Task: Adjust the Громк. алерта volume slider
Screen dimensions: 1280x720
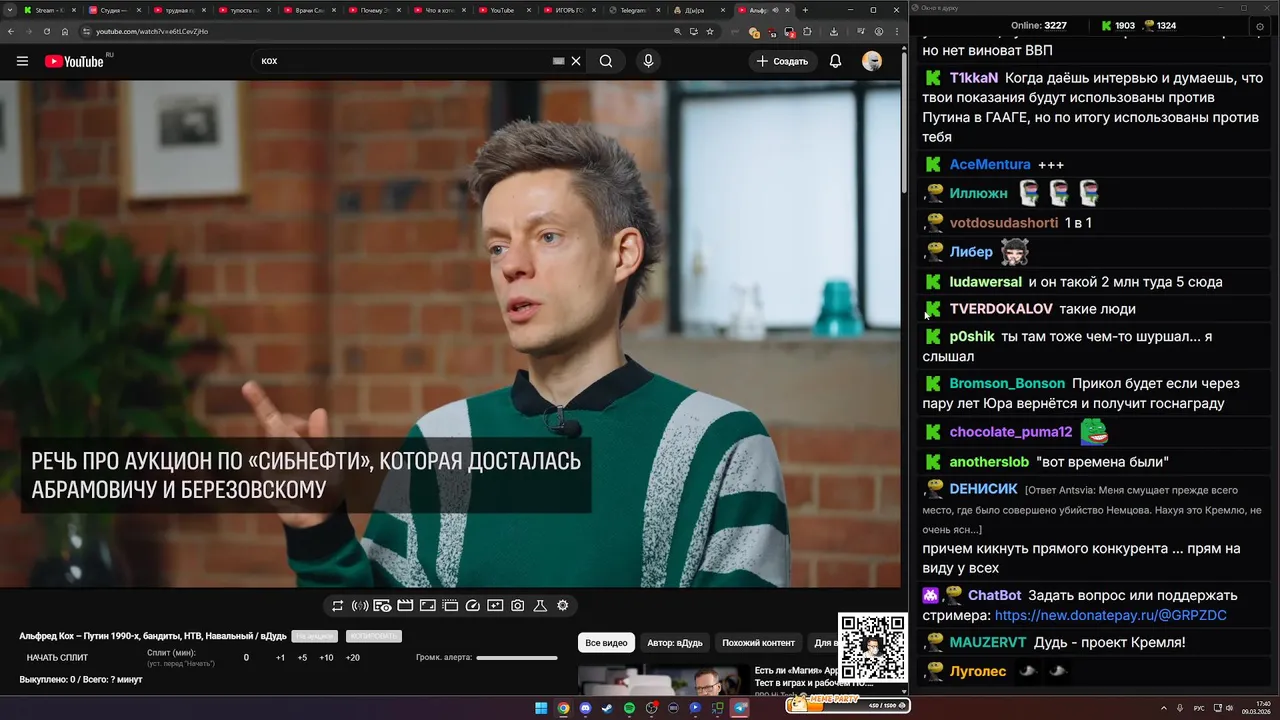Action: click(517, 658)
